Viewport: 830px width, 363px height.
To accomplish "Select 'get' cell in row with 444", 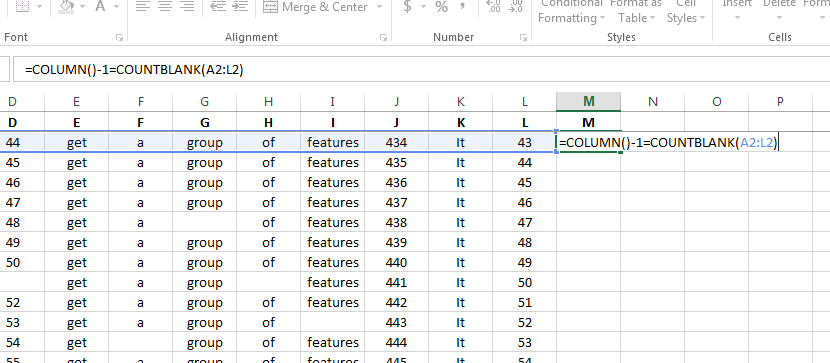I will (x=76, y=342).
